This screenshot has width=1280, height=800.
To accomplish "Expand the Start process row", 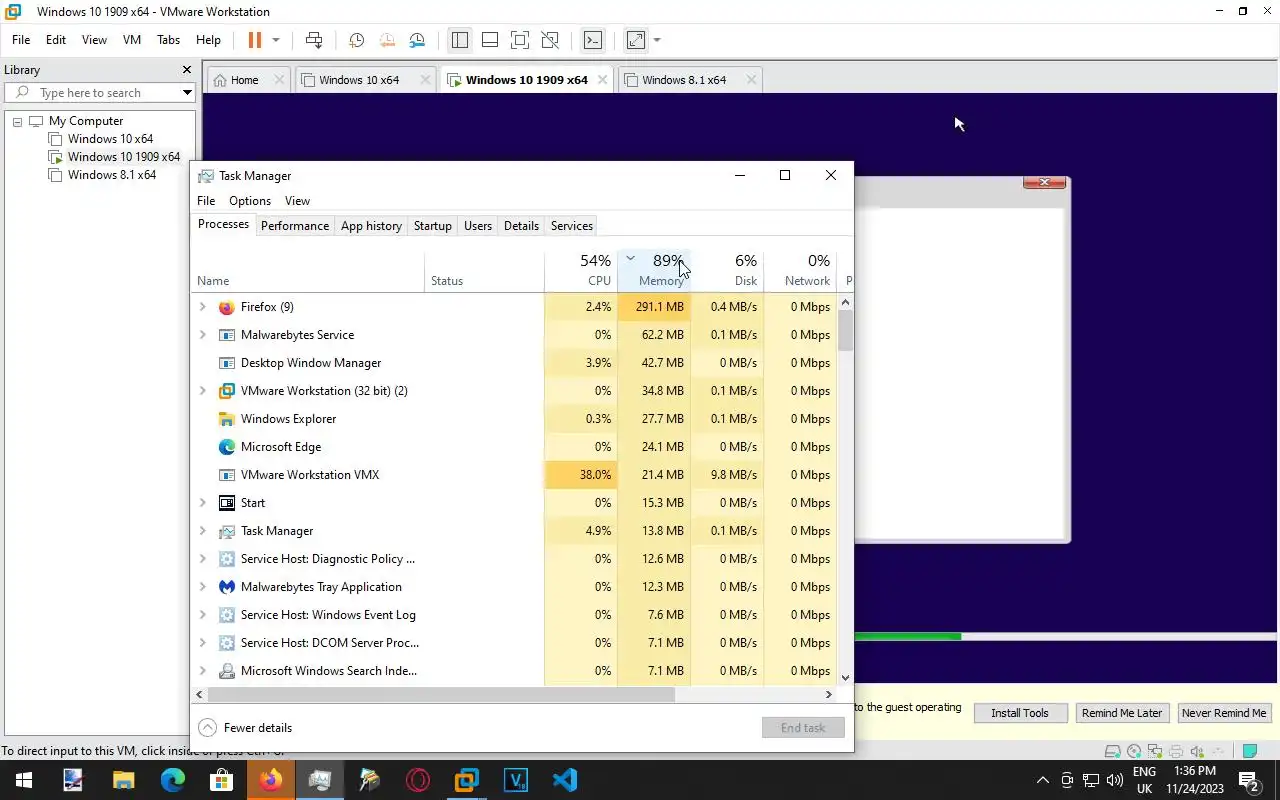I will pos(203,503).
